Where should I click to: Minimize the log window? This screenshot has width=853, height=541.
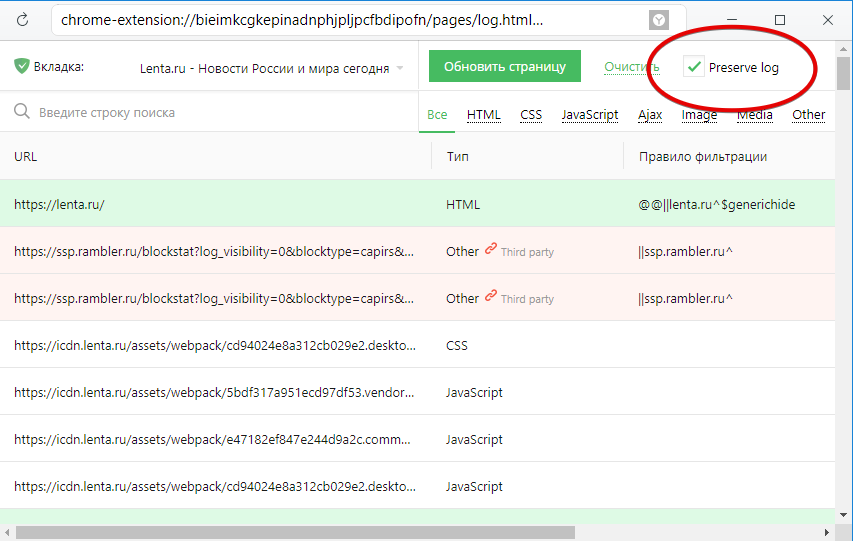coord(732,20)
